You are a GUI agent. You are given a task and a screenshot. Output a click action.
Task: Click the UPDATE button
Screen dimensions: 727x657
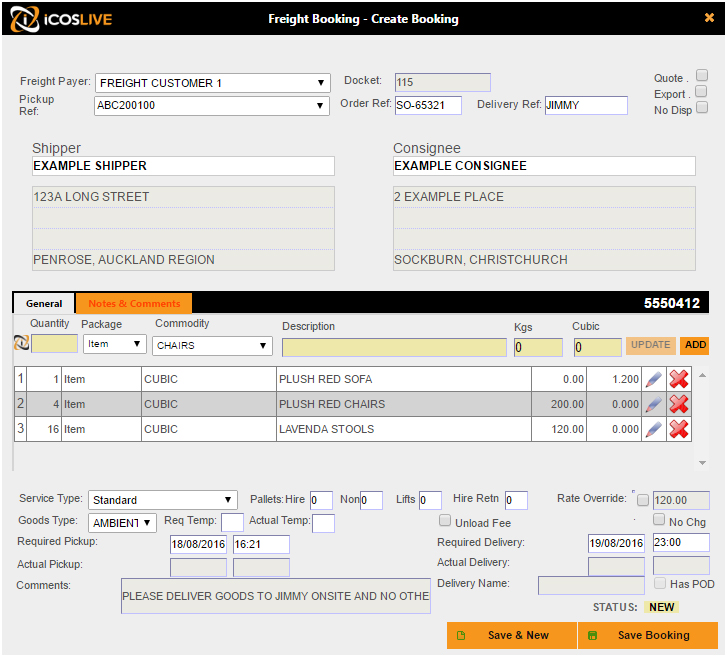(x=650, y=345)
